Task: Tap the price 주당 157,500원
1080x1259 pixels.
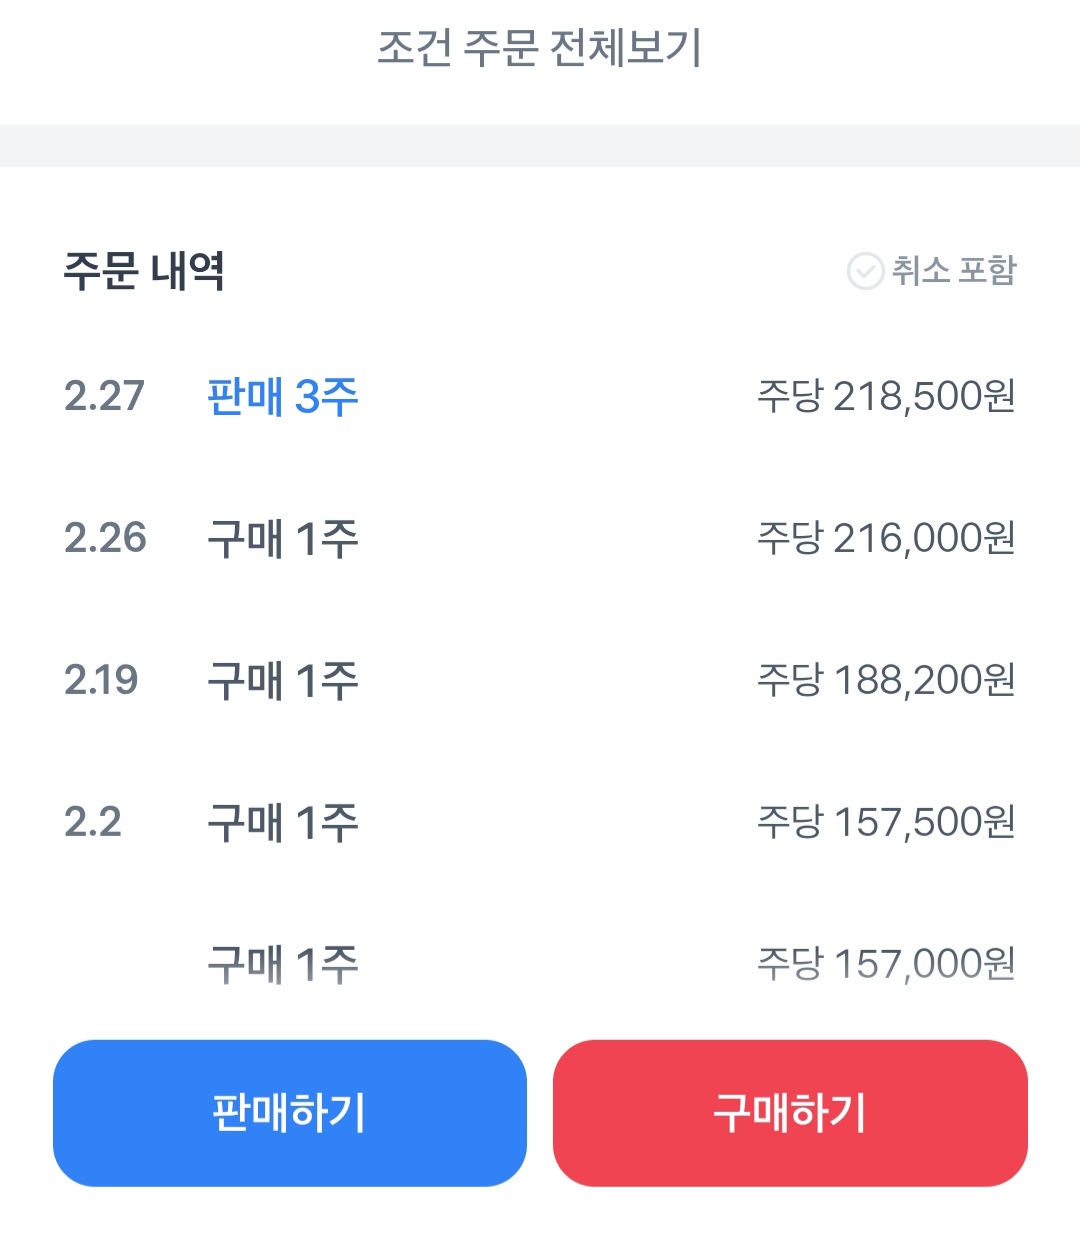Action: click(x=886, y=823)
